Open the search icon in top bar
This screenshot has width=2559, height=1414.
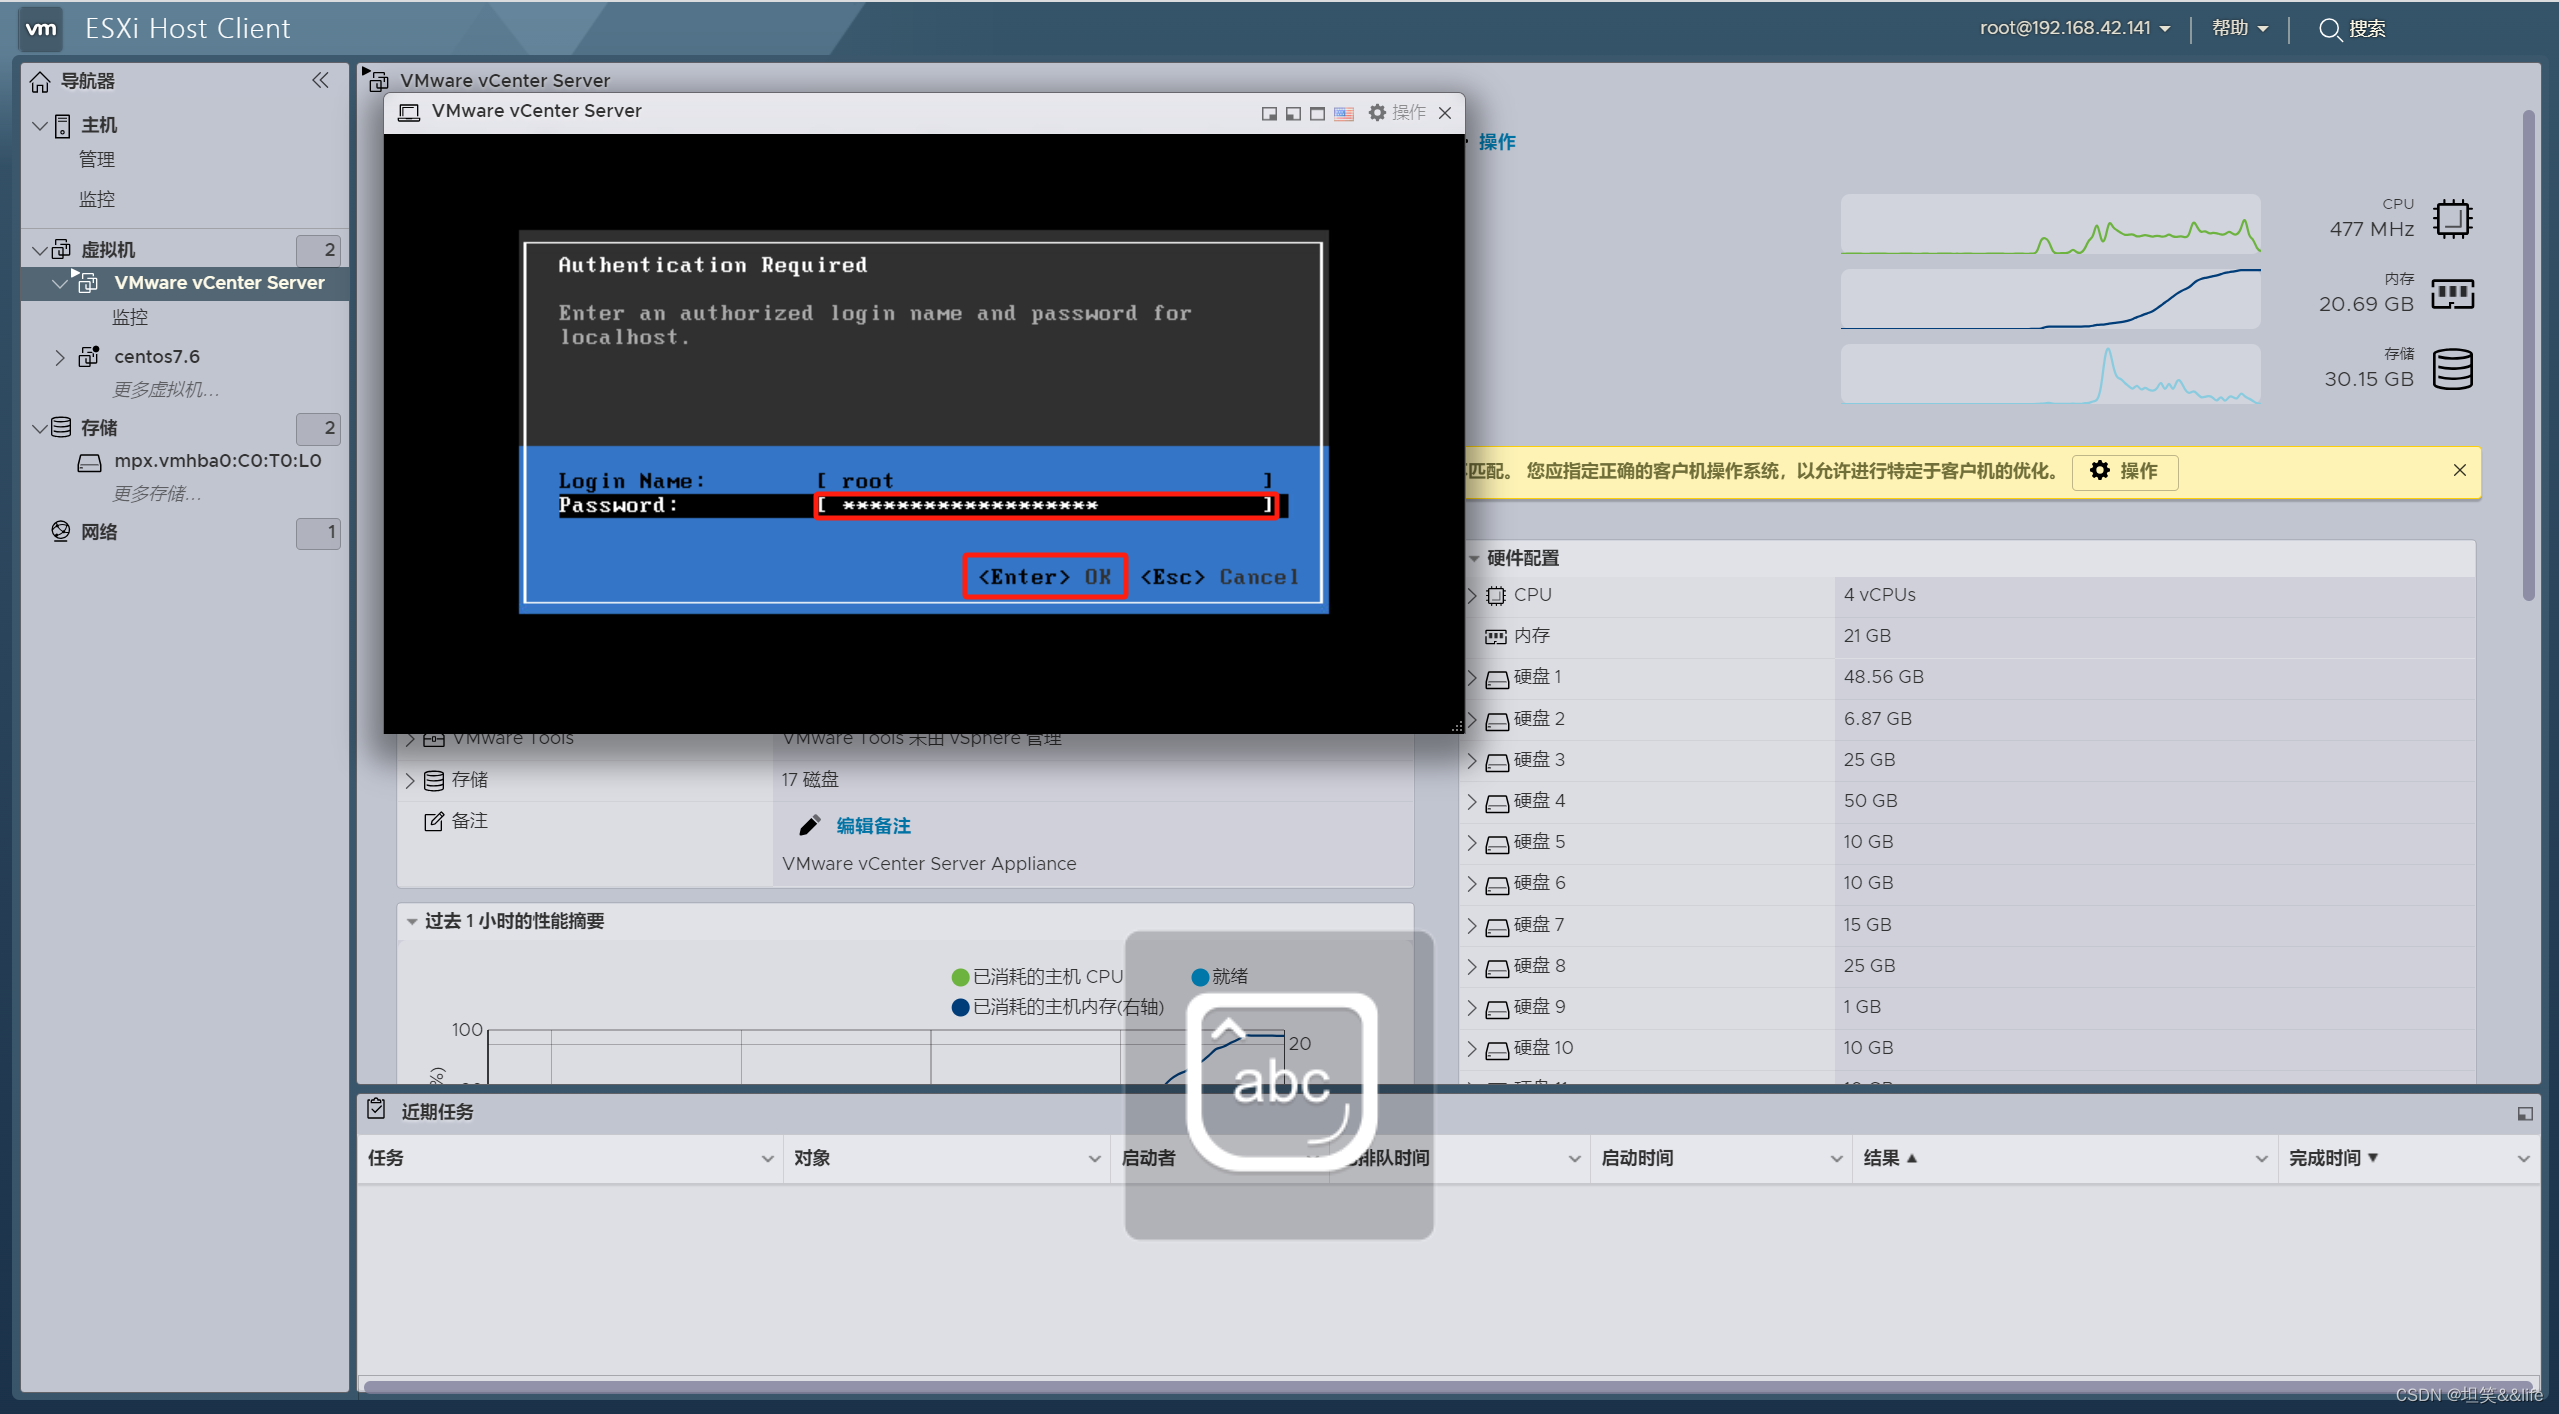tap(2329, 29)
